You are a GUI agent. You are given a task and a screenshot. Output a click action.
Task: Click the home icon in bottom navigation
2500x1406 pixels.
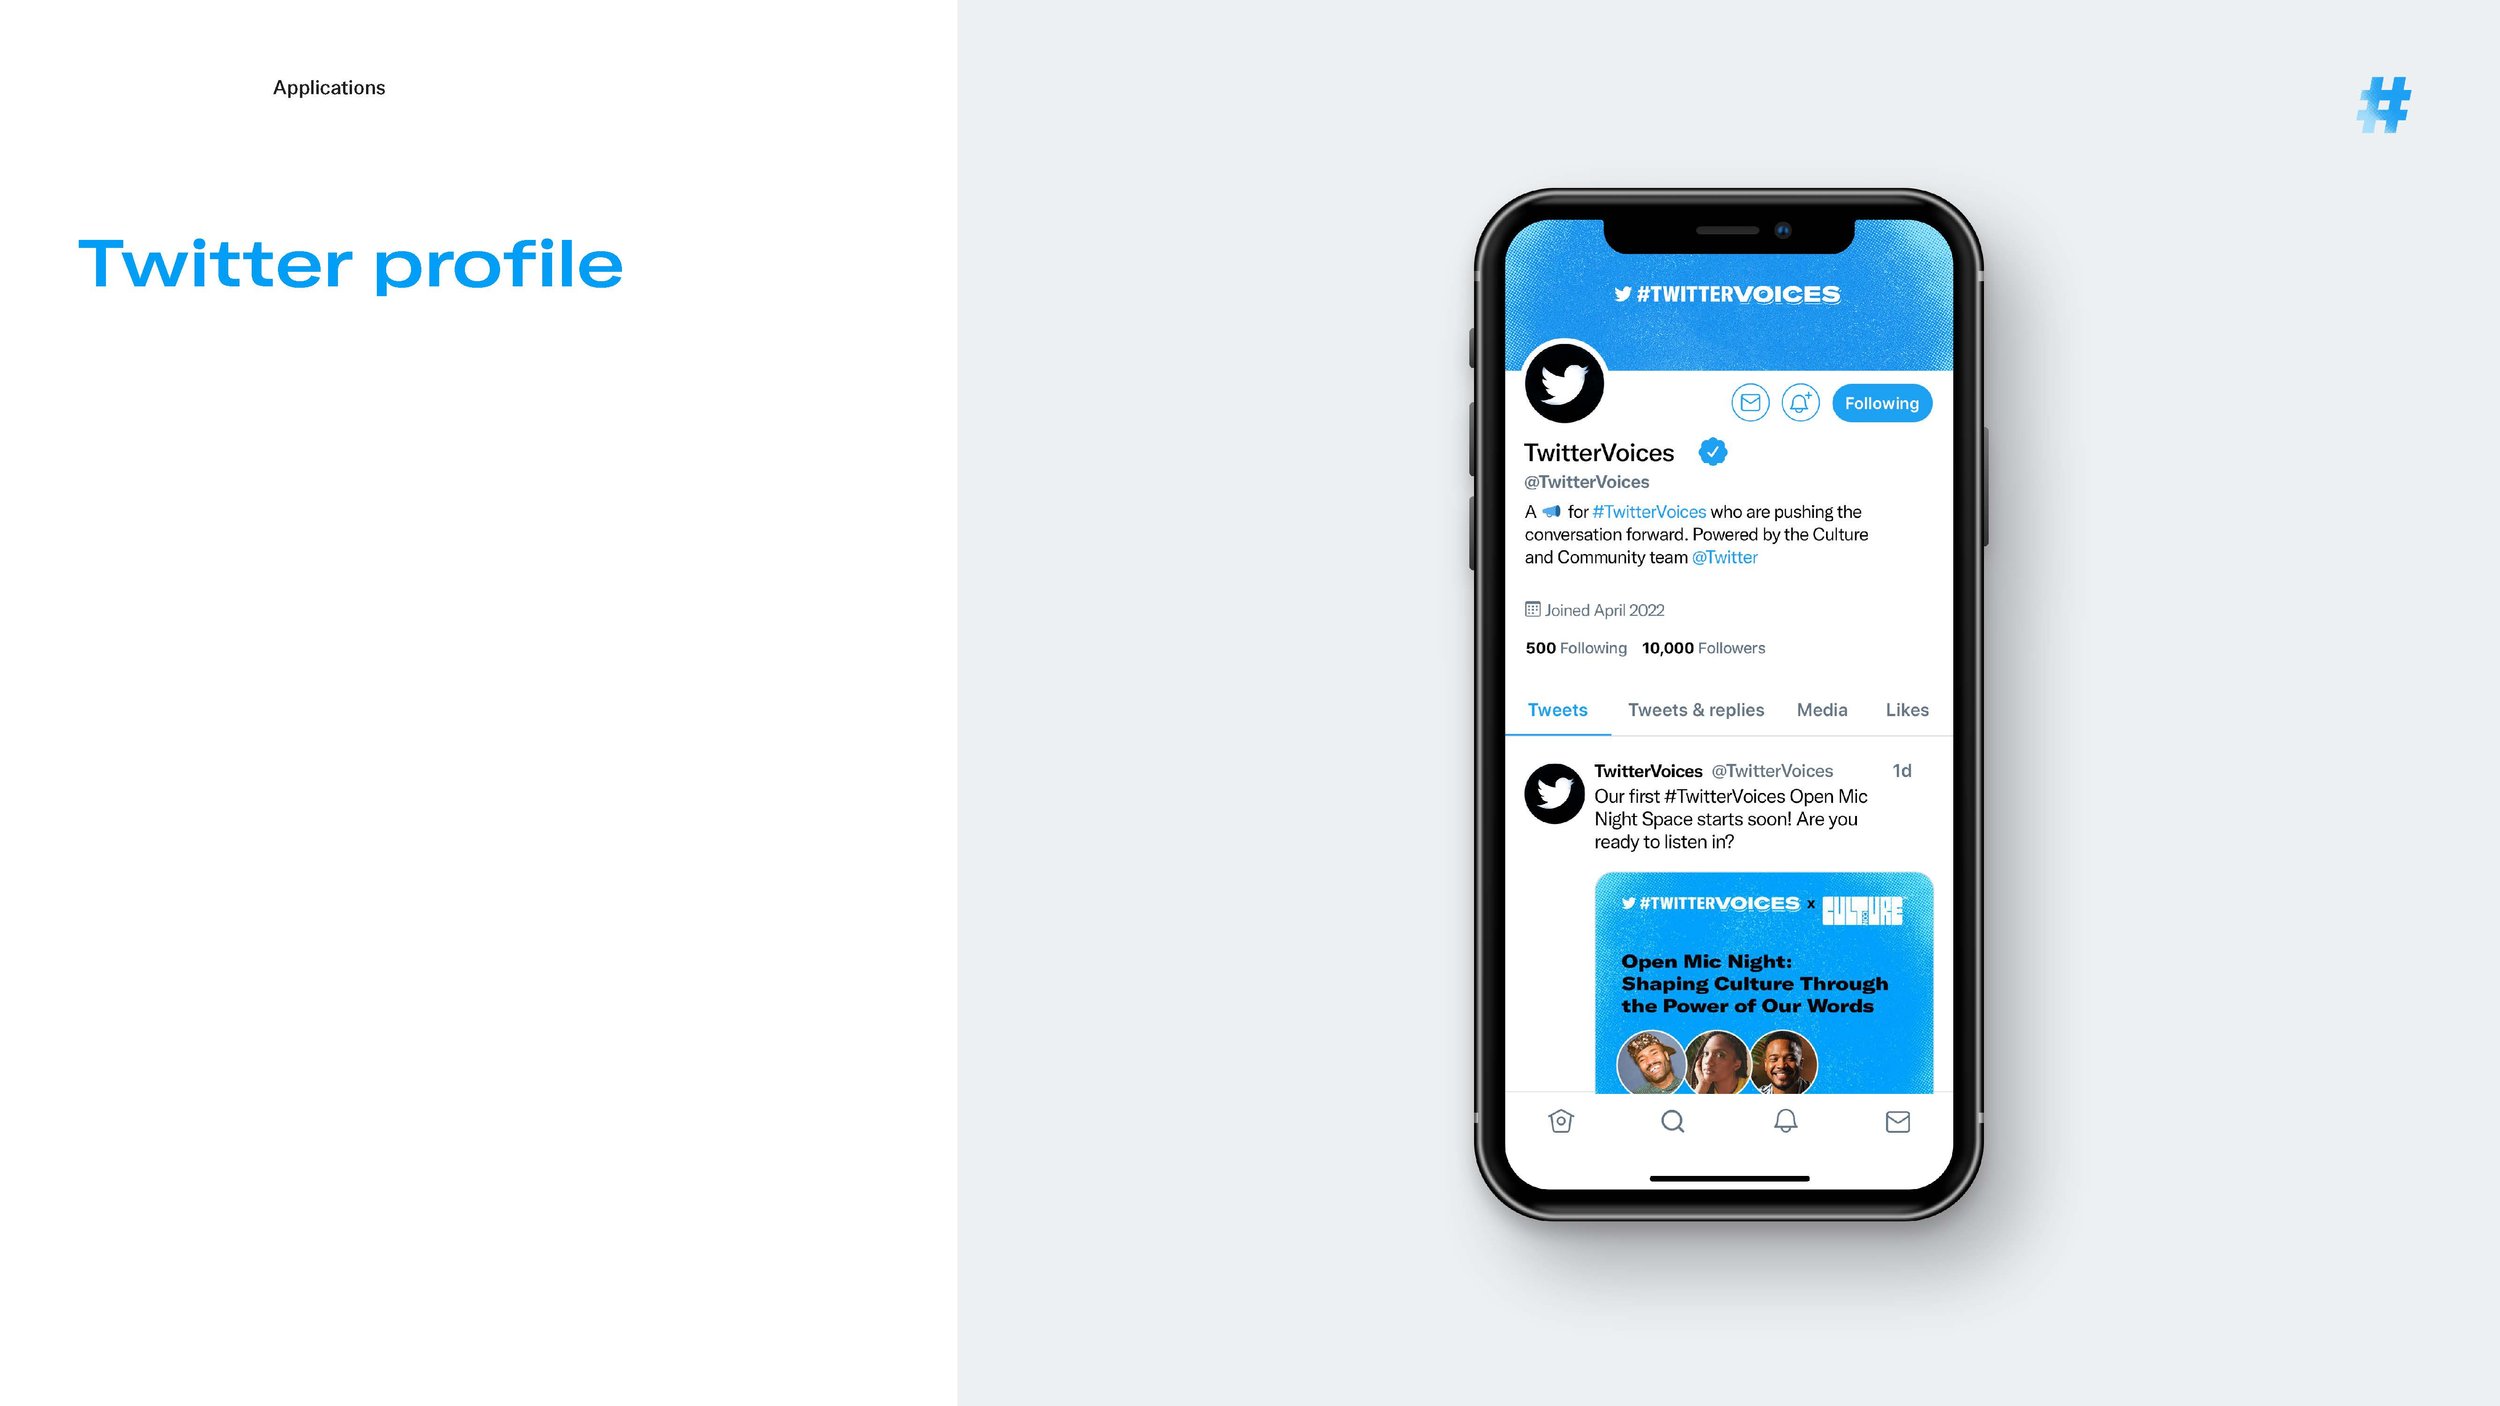pos(1559,1121)
